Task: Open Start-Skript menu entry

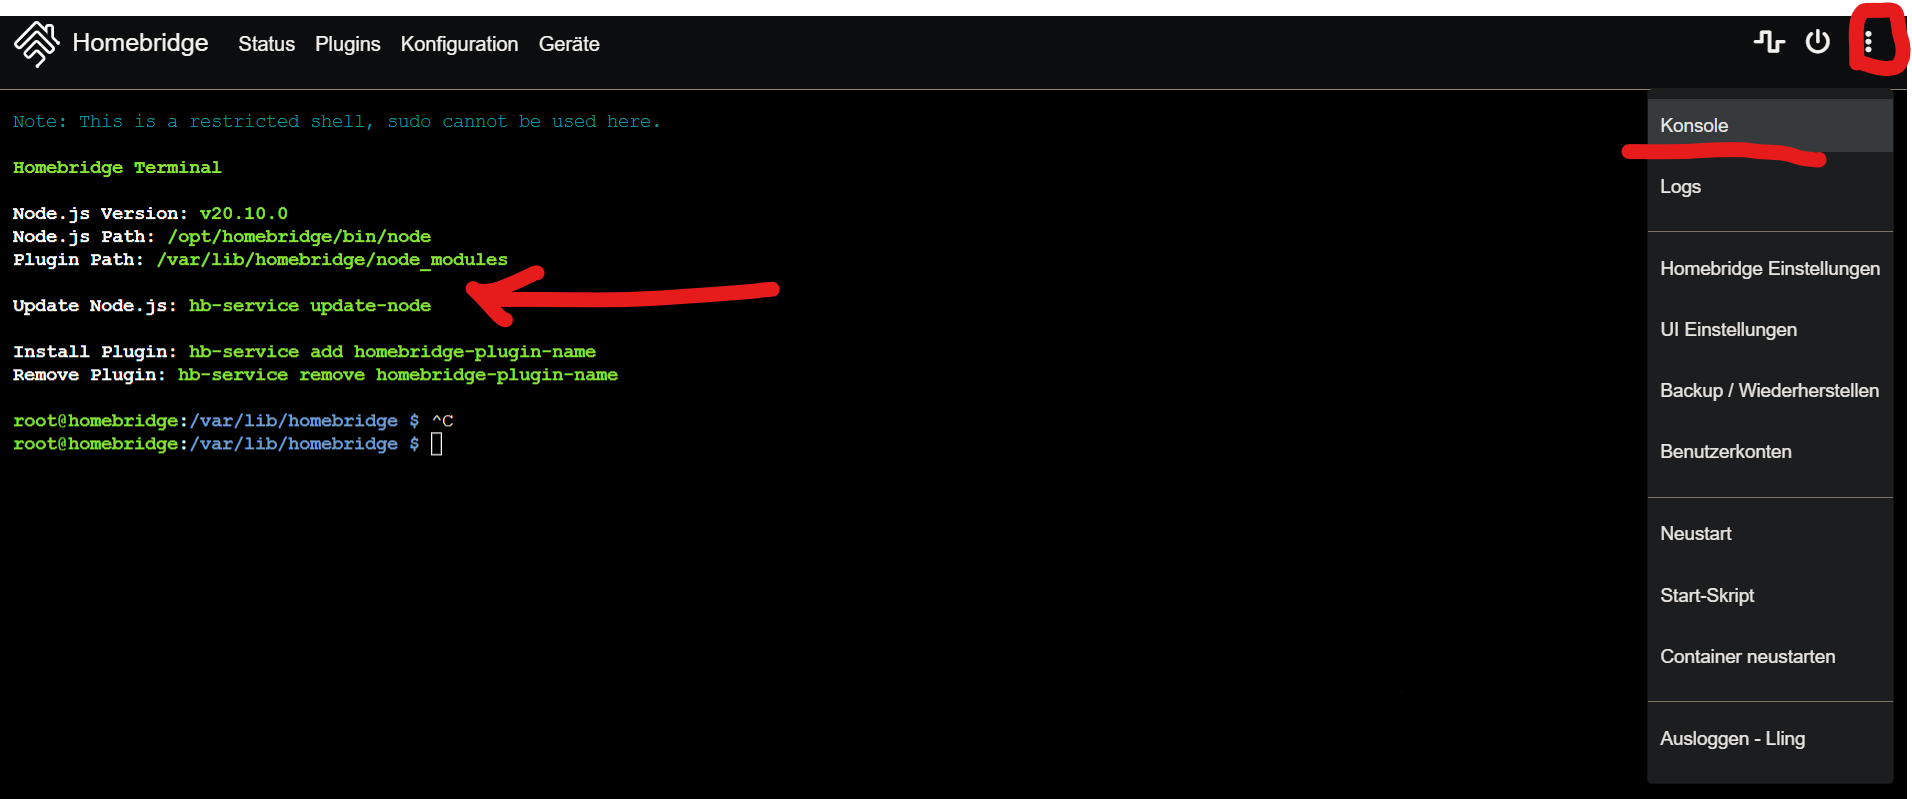Action: [x=1707, y=595]
